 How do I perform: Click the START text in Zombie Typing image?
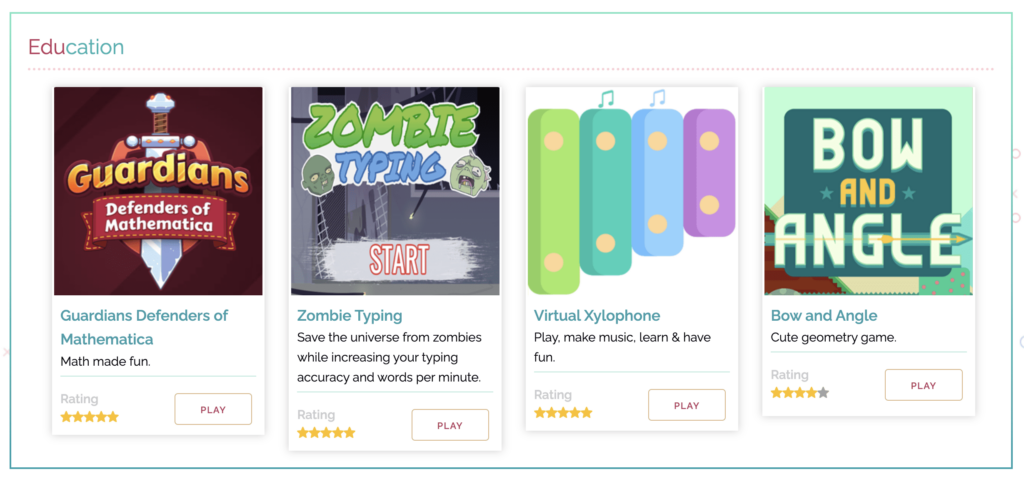coord(399,259)
